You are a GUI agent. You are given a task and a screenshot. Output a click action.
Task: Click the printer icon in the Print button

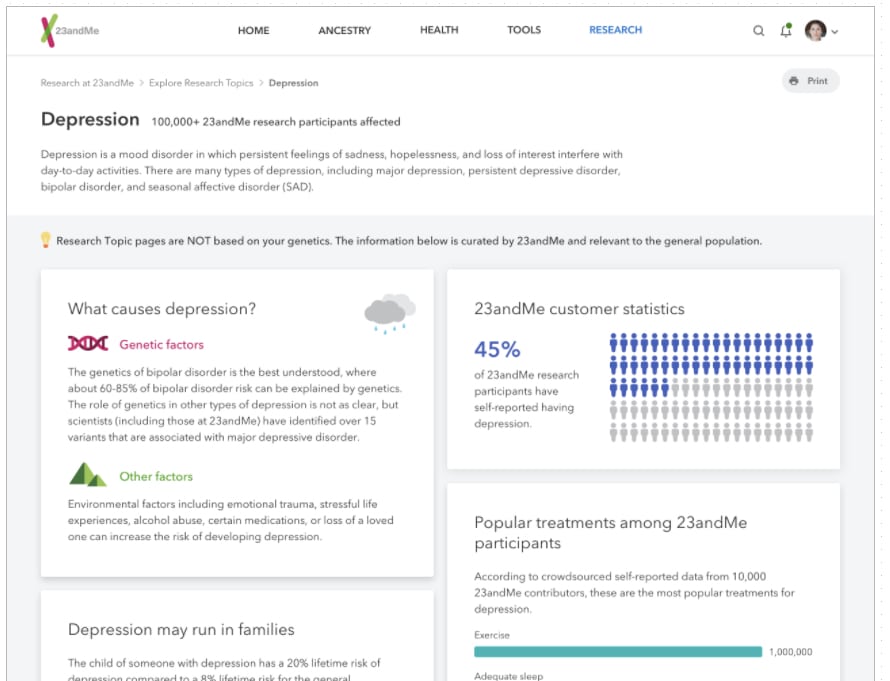[795, 81]
